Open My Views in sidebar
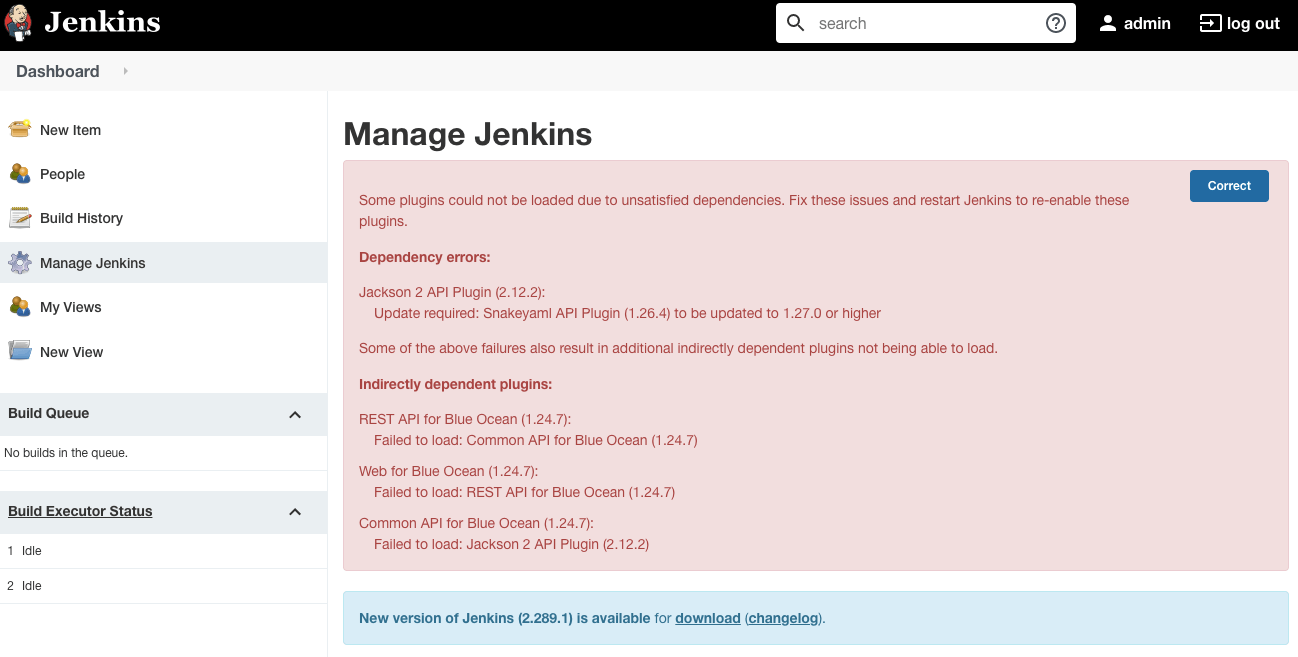The width and height of the screenshot is (1298, 657). pos(71,307)
